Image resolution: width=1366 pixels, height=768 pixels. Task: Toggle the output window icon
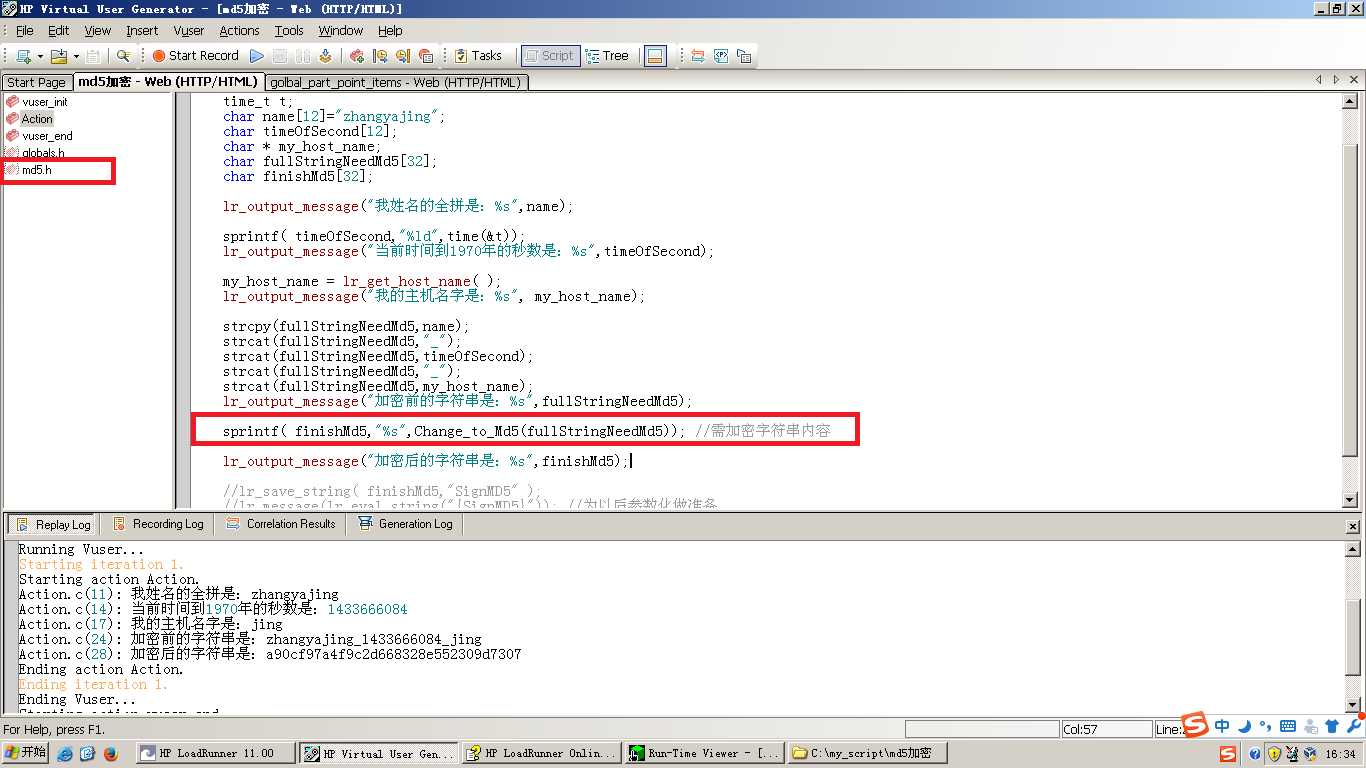[655, 56]
